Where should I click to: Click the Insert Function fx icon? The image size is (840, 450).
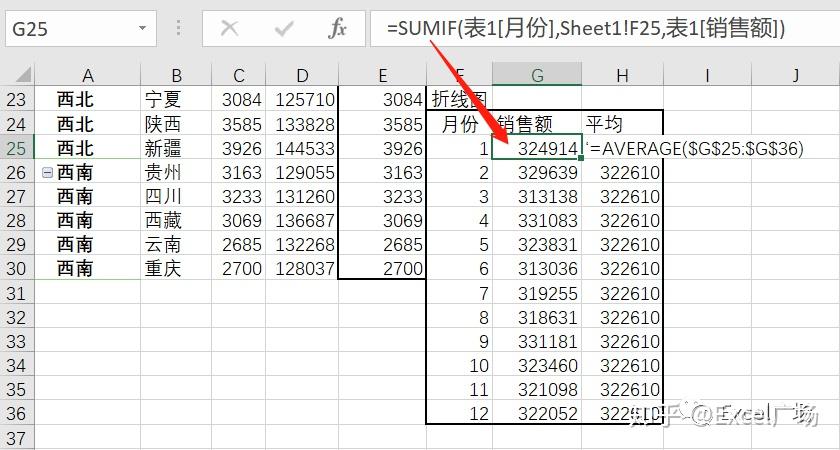click(x=337, y=28)
